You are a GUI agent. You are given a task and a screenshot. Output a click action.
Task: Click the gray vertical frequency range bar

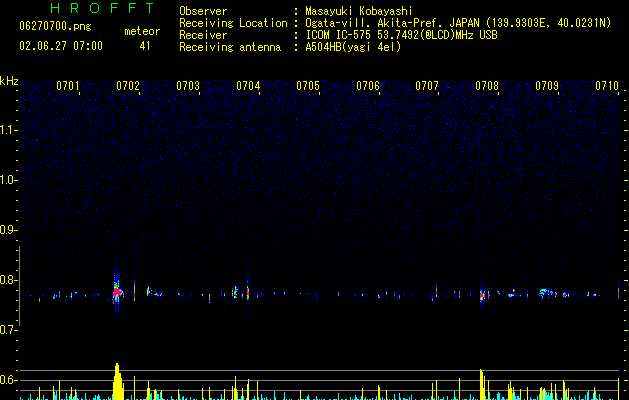[x=19, y=286]
